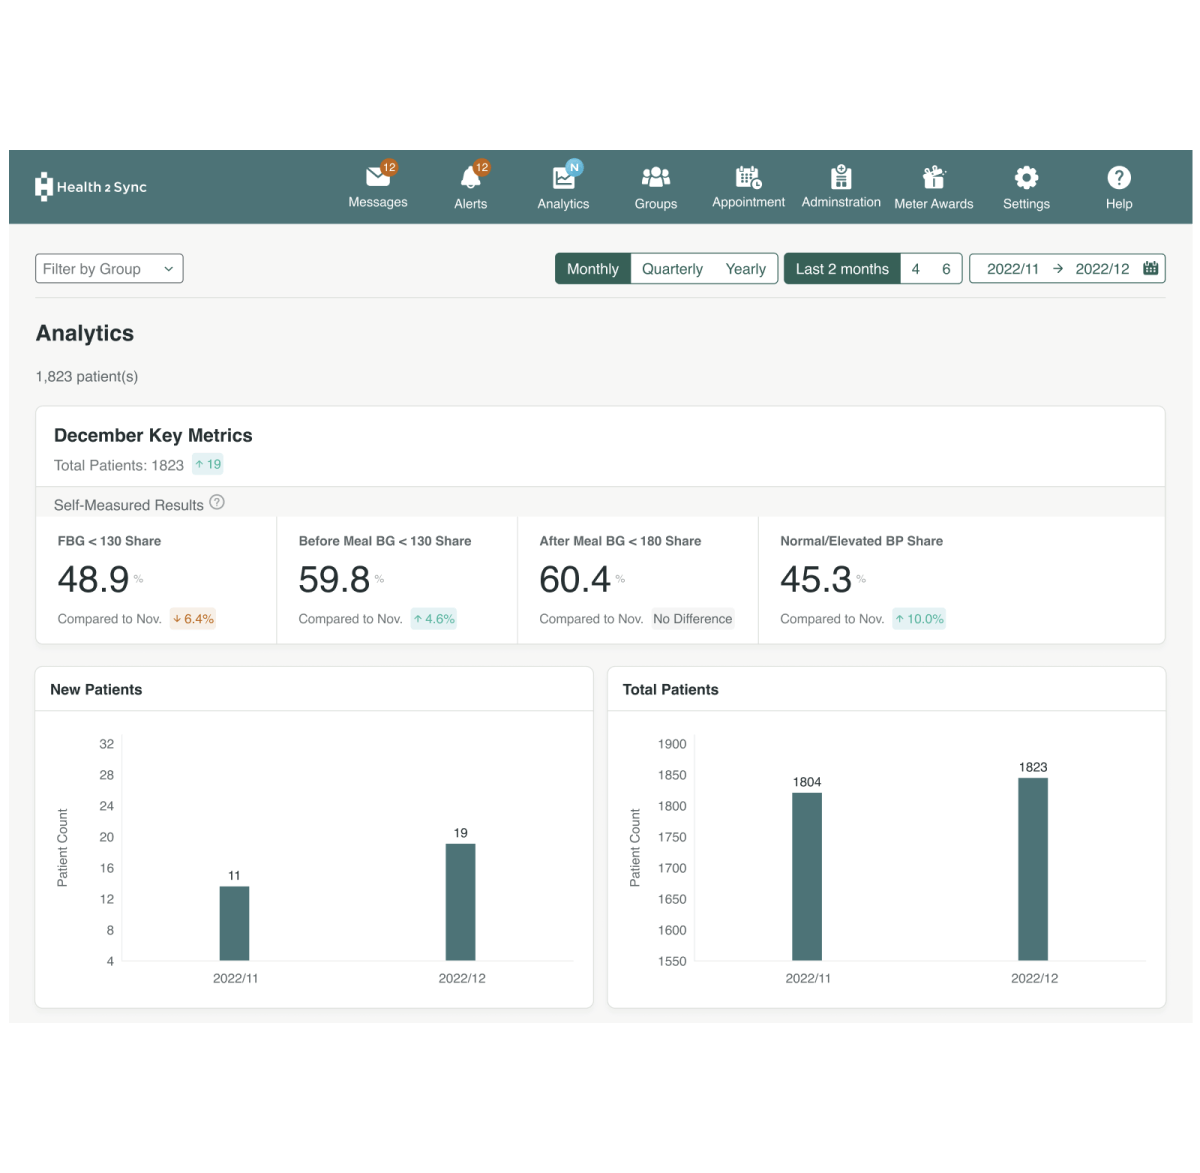Select the Analytics chart icon

tap(563, 177)
